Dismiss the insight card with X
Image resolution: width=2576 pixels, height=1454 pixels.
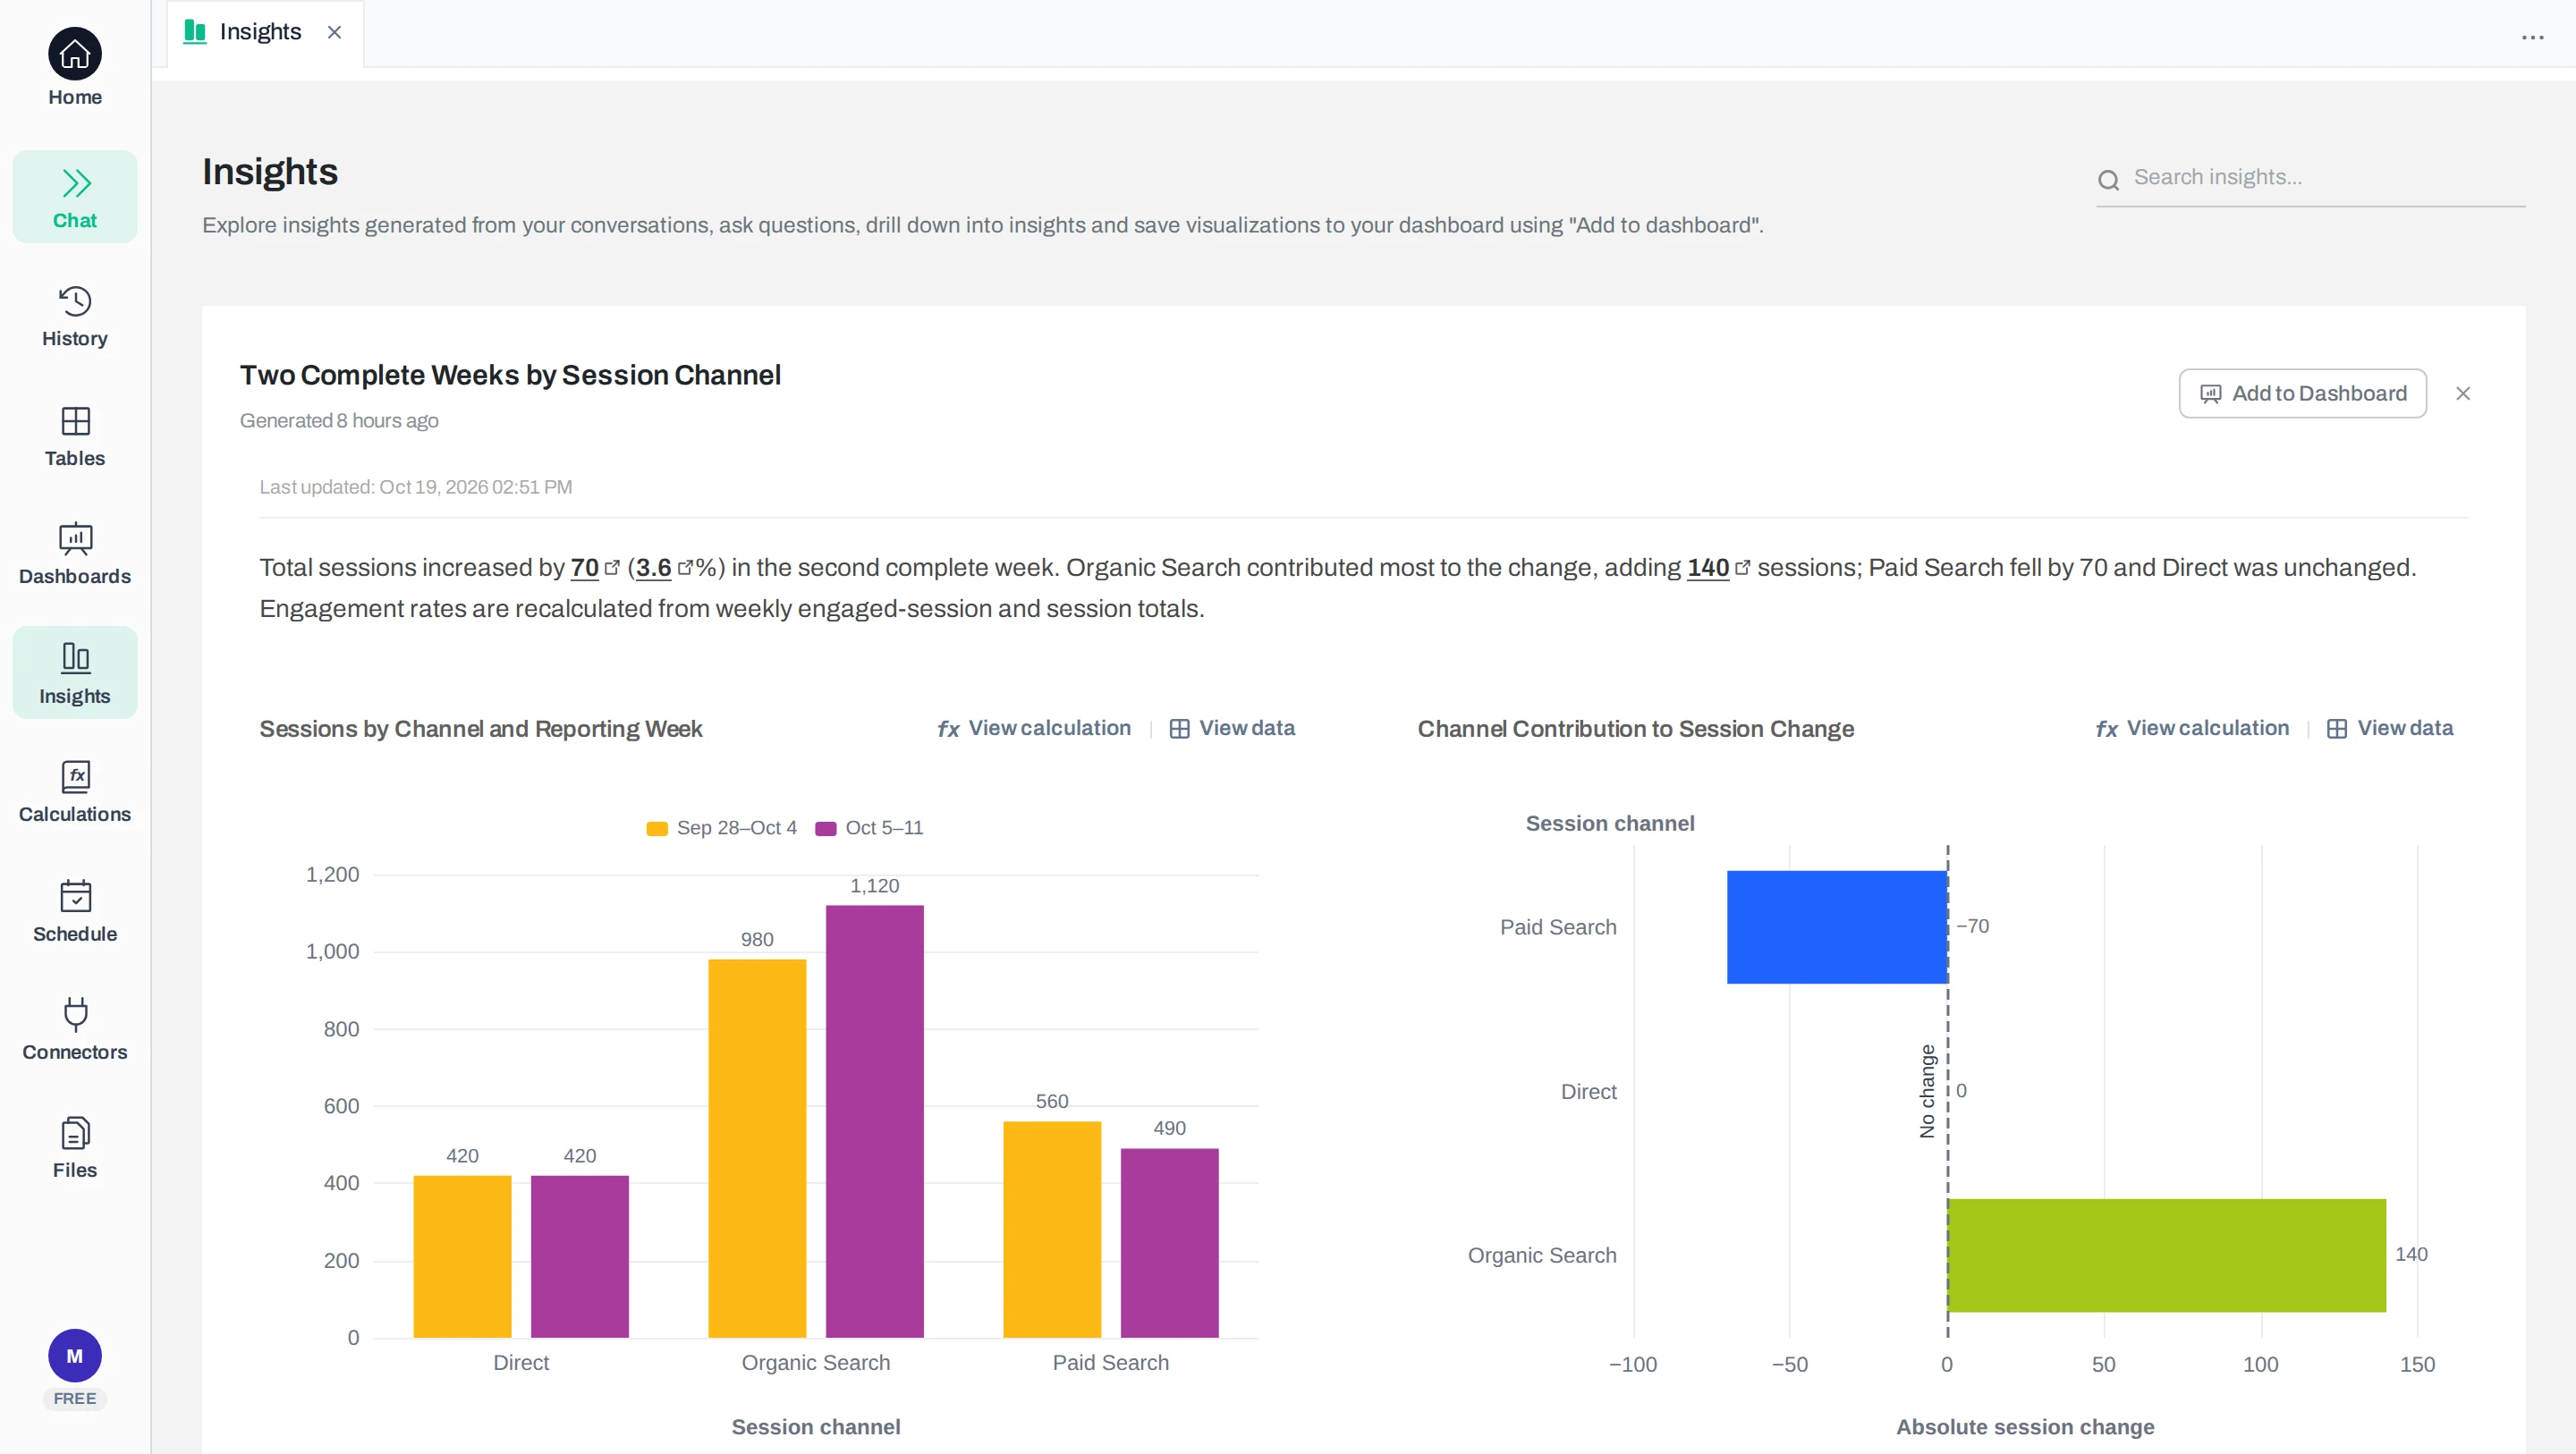coord(2464,394)
